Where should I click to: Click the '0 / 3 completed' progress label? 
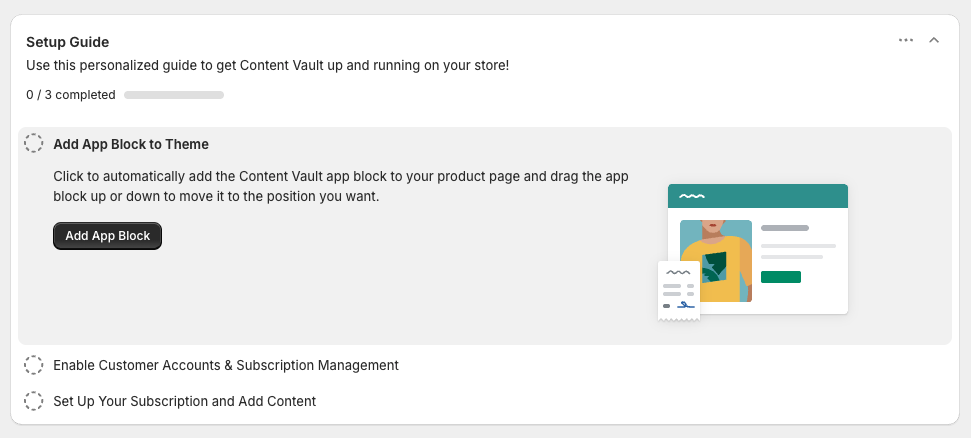tap(71, 95)
